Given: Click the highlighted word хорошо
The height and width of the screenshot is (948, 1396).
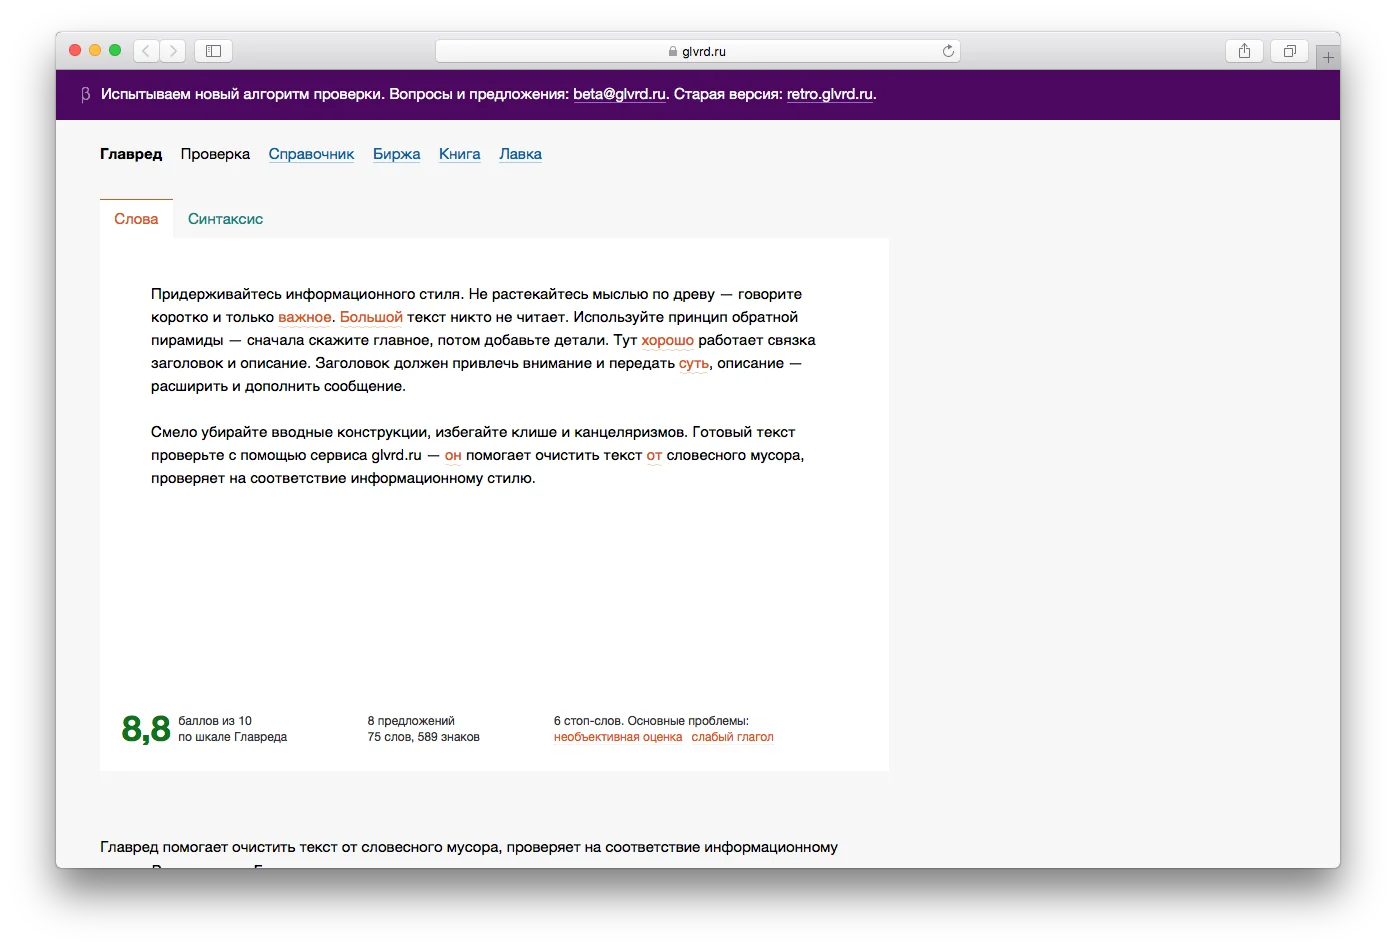Looking at the screenshot, I should pyautogui.click(x=667, y=340).
